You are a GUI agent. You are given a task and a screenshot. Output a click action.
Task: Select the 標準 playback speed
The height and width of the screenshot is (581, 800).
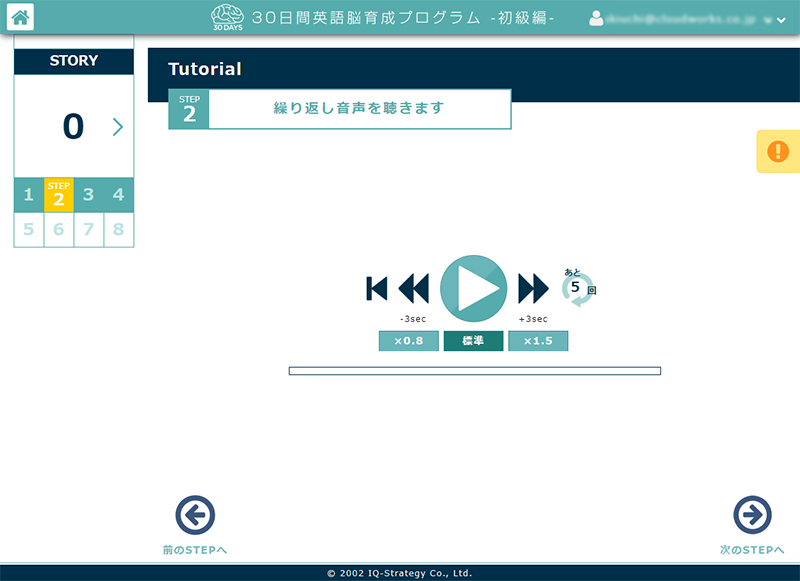point(473,340)
